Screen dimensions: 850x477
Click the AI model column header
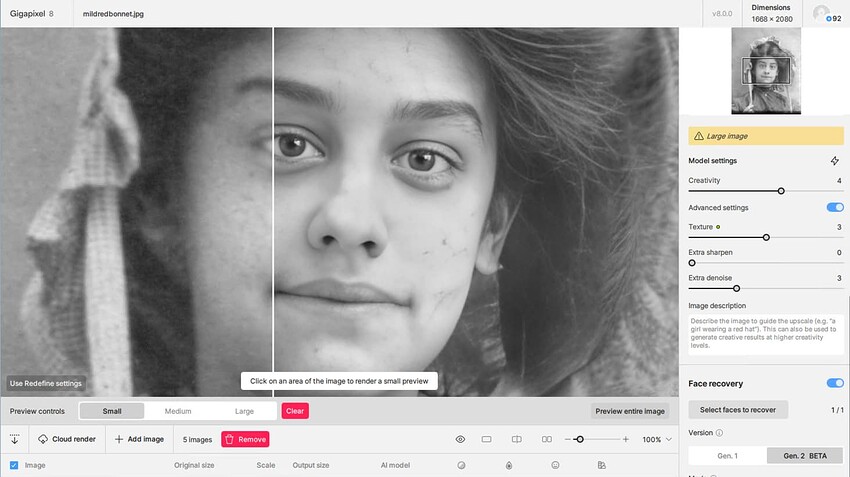point(395,465)
